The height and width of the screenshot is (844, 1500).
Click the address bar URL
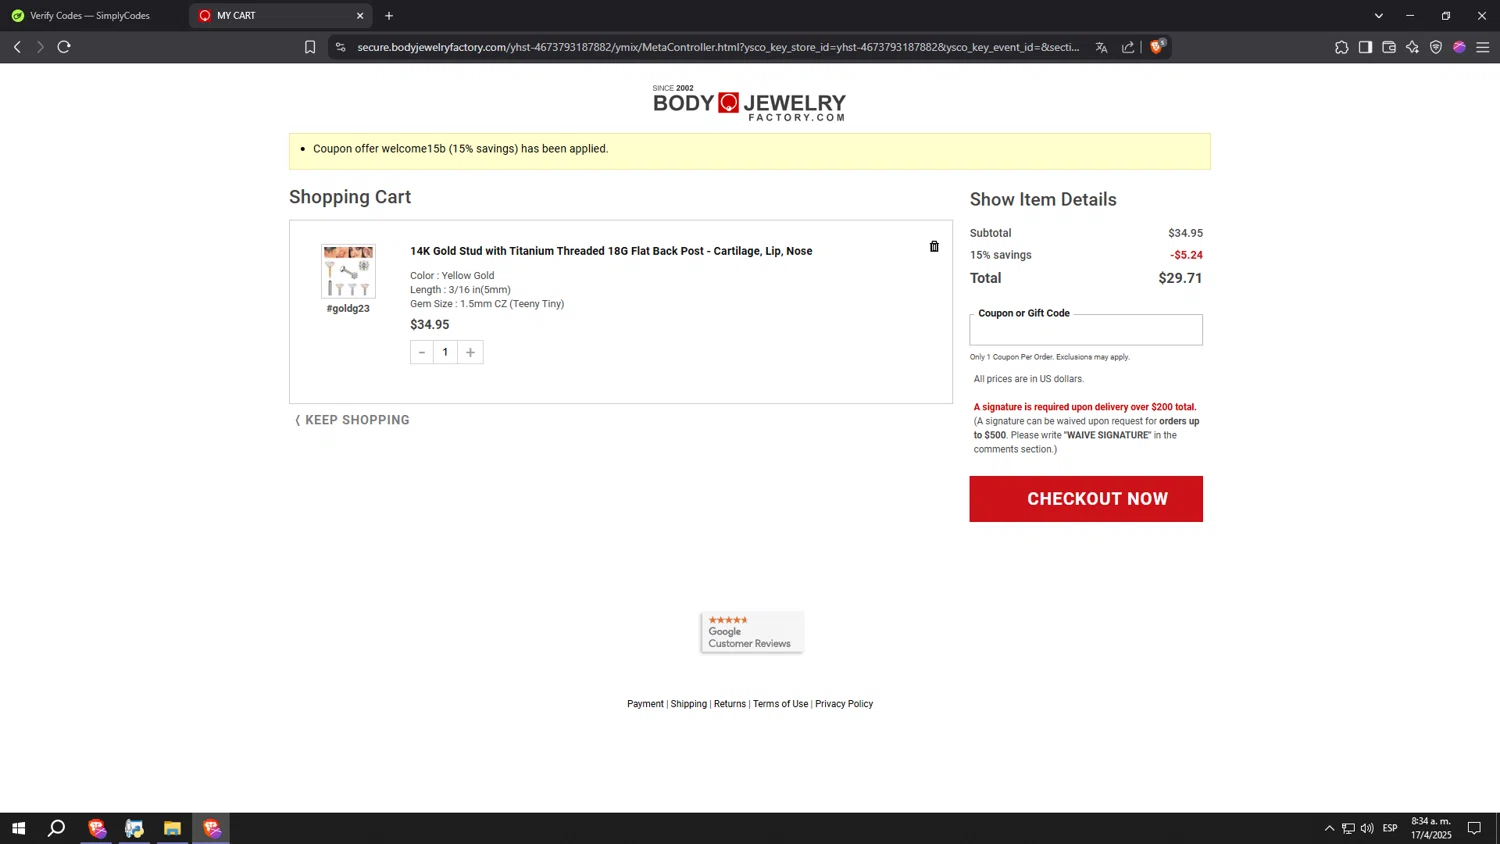718,47
